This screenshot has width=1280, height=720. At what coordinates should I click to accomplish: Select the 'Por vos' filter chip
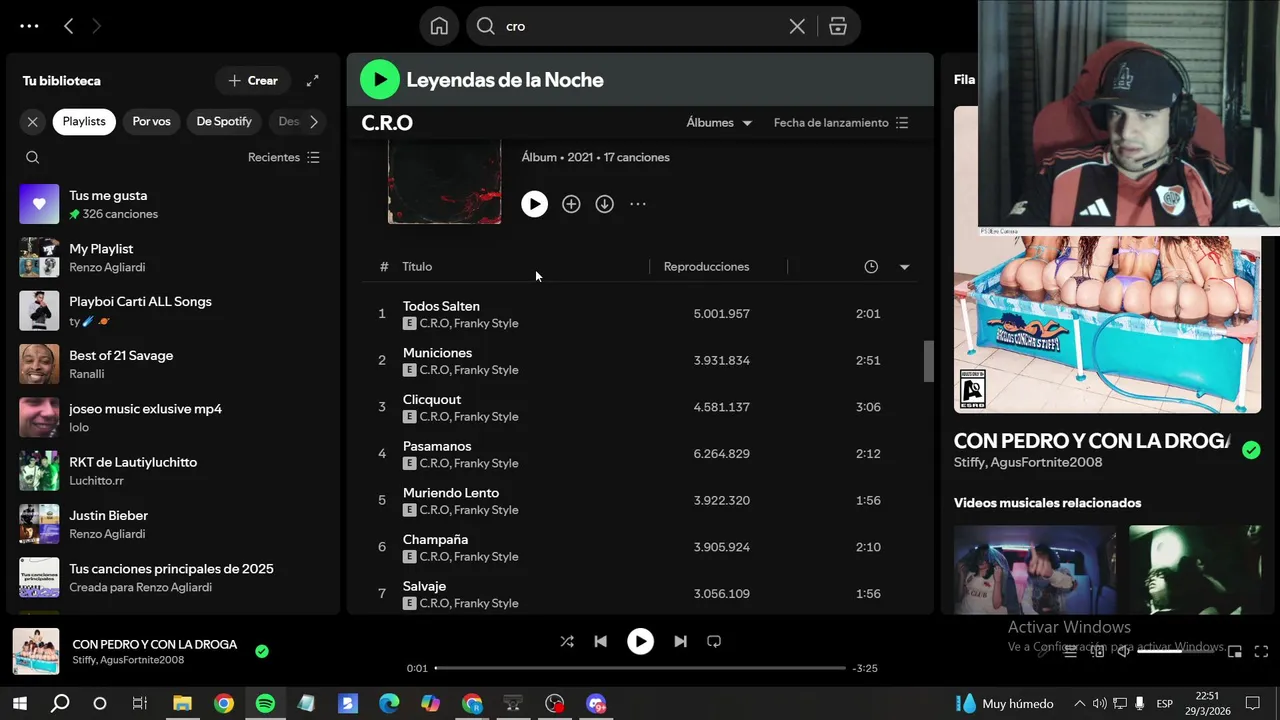coord(151,121)
